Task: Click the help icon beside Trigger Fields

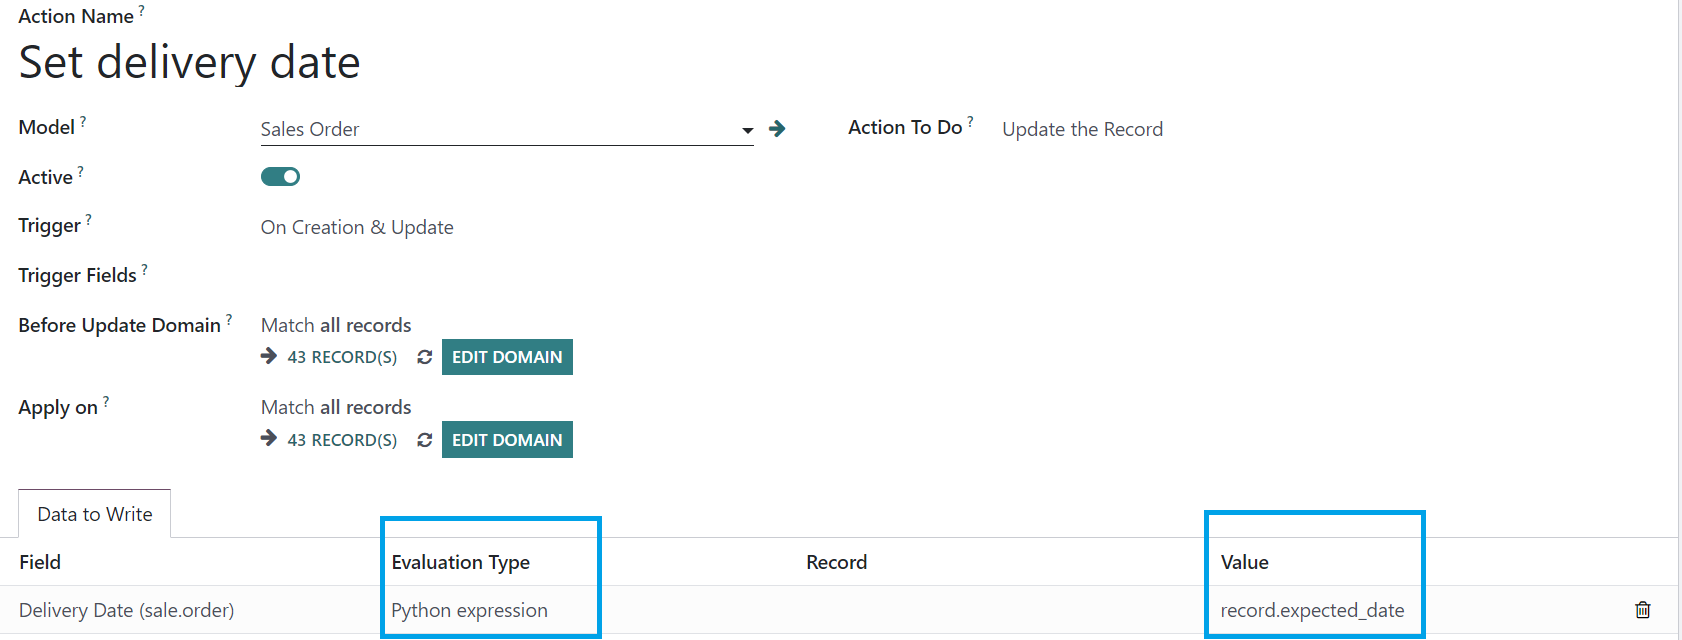Action: 144,269
